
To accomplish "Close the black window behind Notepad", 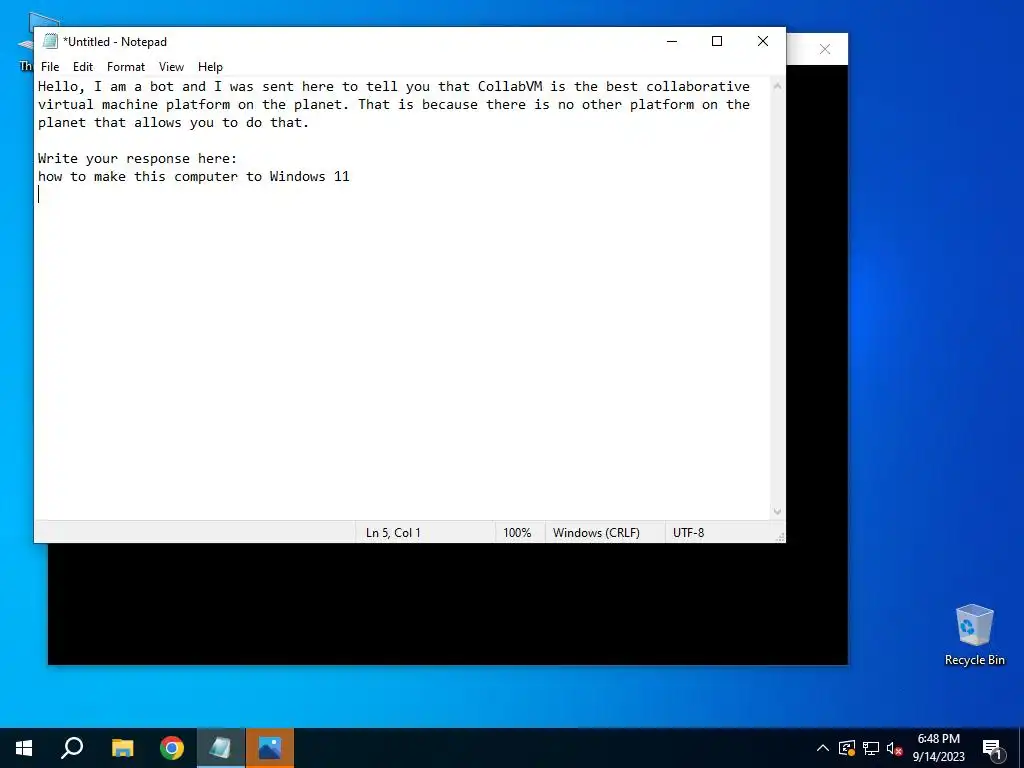I will click(x=825, y=49).
